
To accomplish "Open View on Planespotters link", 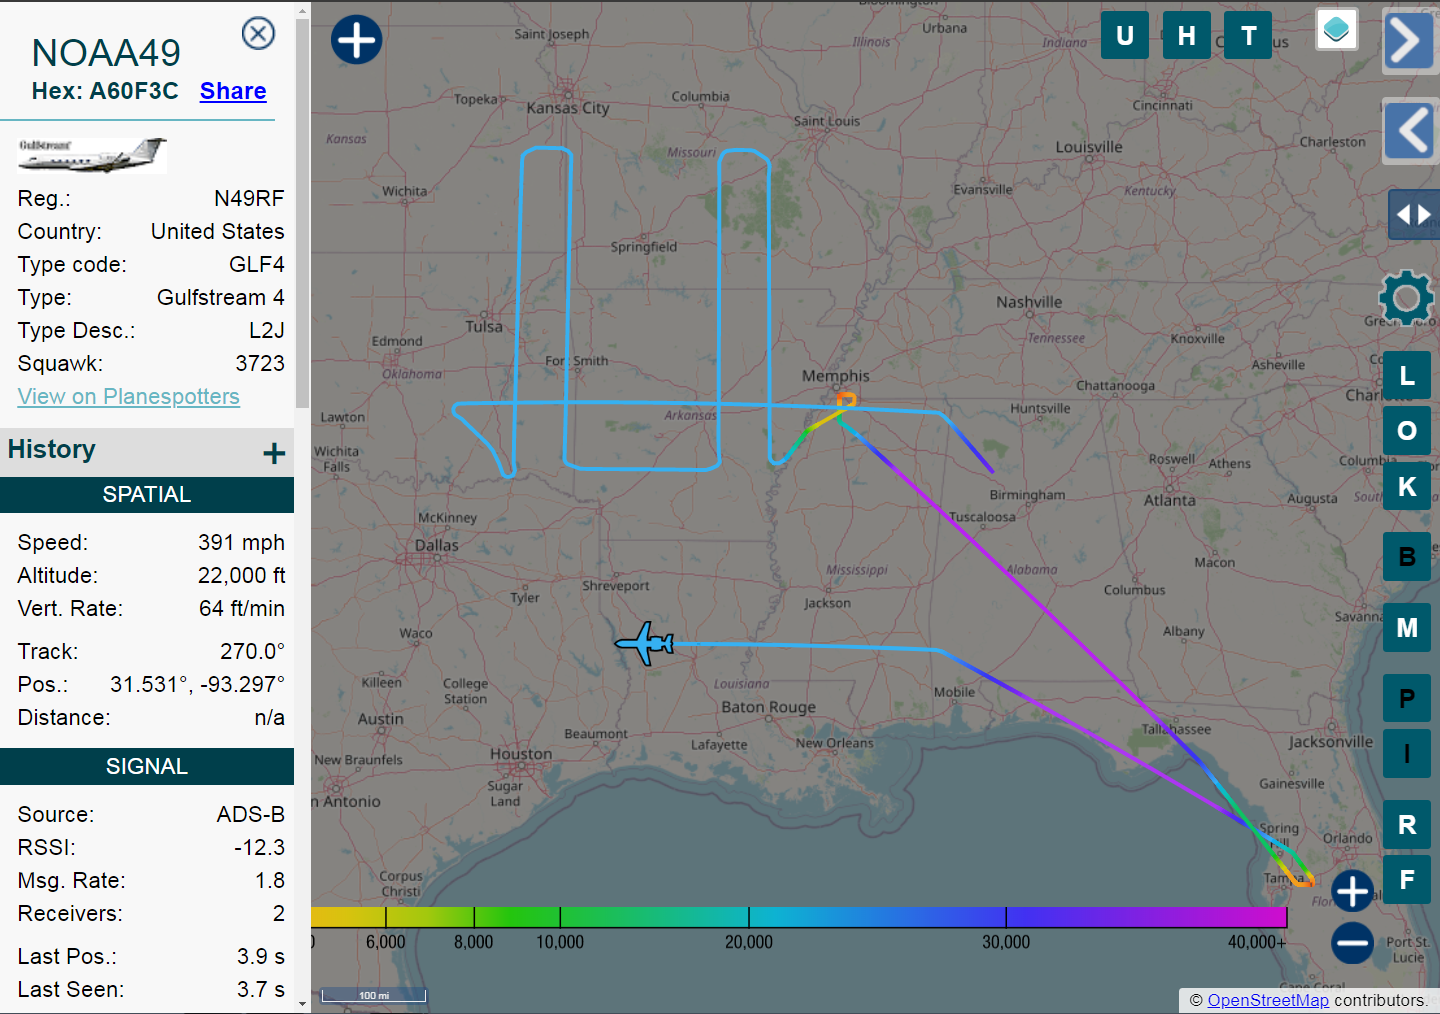I will tap(129, 397).
